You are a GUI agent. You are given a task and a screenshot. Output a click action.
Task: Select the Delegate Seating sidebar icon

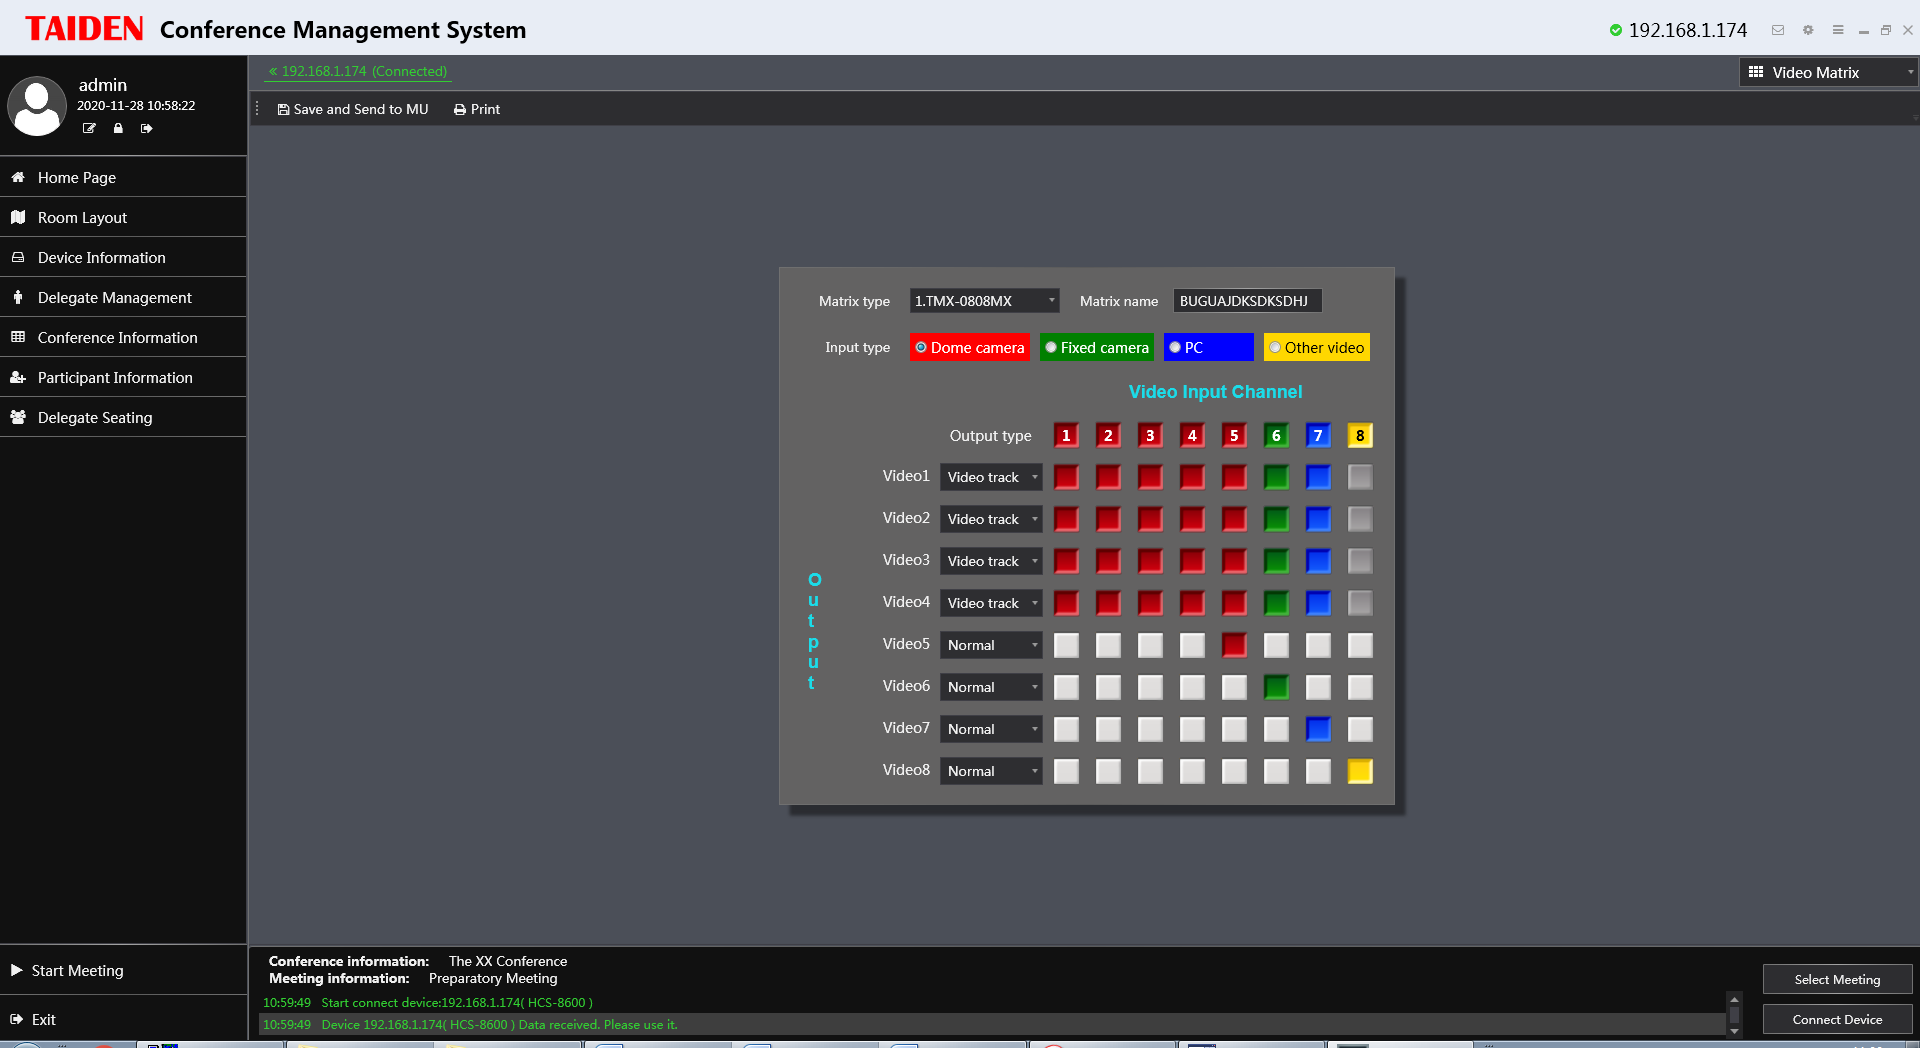pos(18,417)
